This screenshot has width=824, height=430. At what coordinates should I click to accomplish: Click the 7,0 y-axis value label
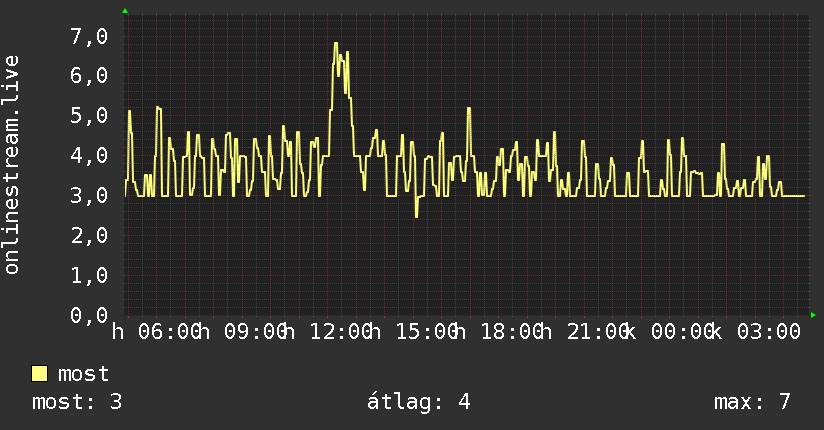click(89, 36)
